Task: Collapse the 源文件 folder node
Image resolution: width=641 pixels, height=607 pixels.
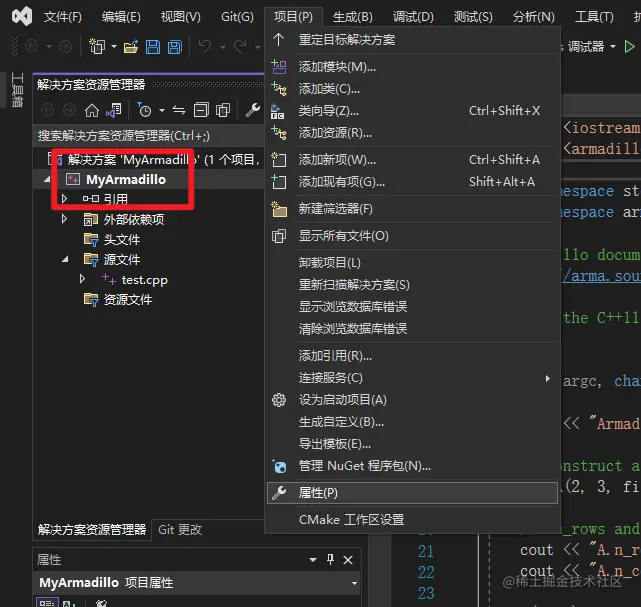Action: point(65,259)
